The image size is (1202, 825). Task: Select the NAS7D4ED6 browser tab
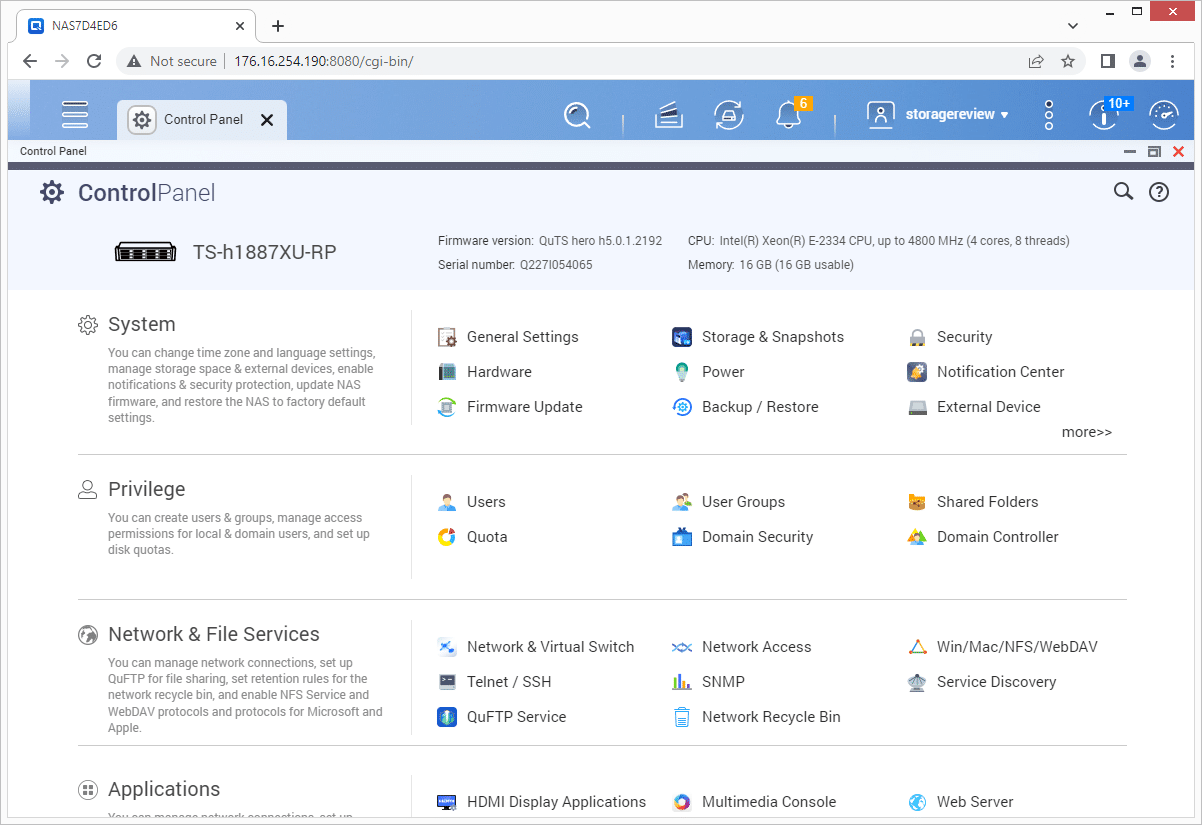click(x=137, y=27)
